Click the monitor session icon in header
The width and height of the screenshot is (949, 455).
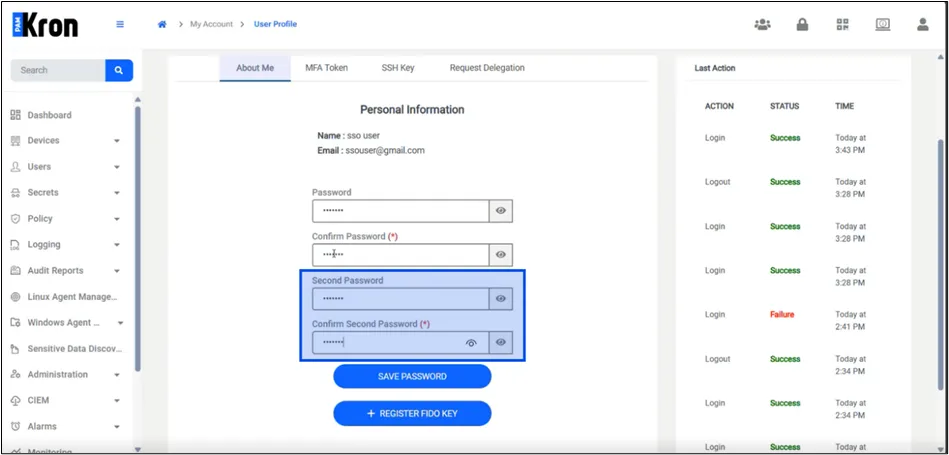tap(882, 24)
